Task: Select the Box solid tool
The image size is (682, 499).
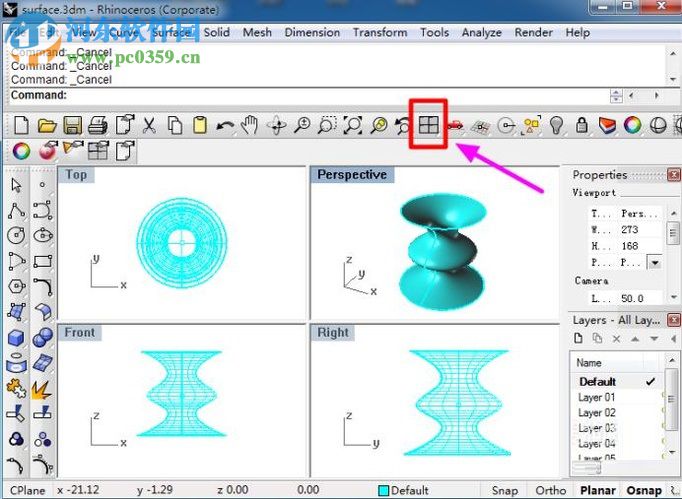Action: [16, 338]
